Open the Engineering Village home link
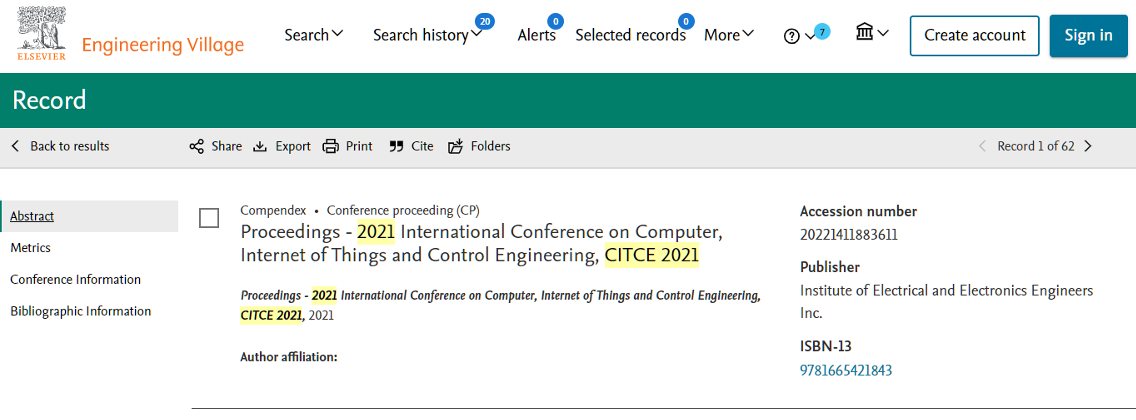Viewport: 1136px width, 420px height. click(x=163, y=46)
